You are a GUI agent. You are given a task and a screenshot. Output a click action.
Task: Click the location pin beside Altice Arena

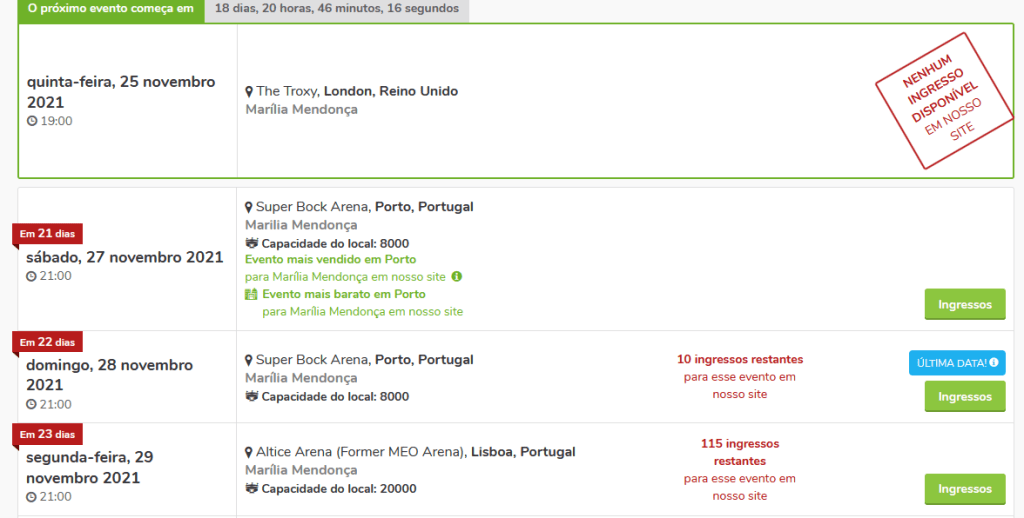click(249, 452)
